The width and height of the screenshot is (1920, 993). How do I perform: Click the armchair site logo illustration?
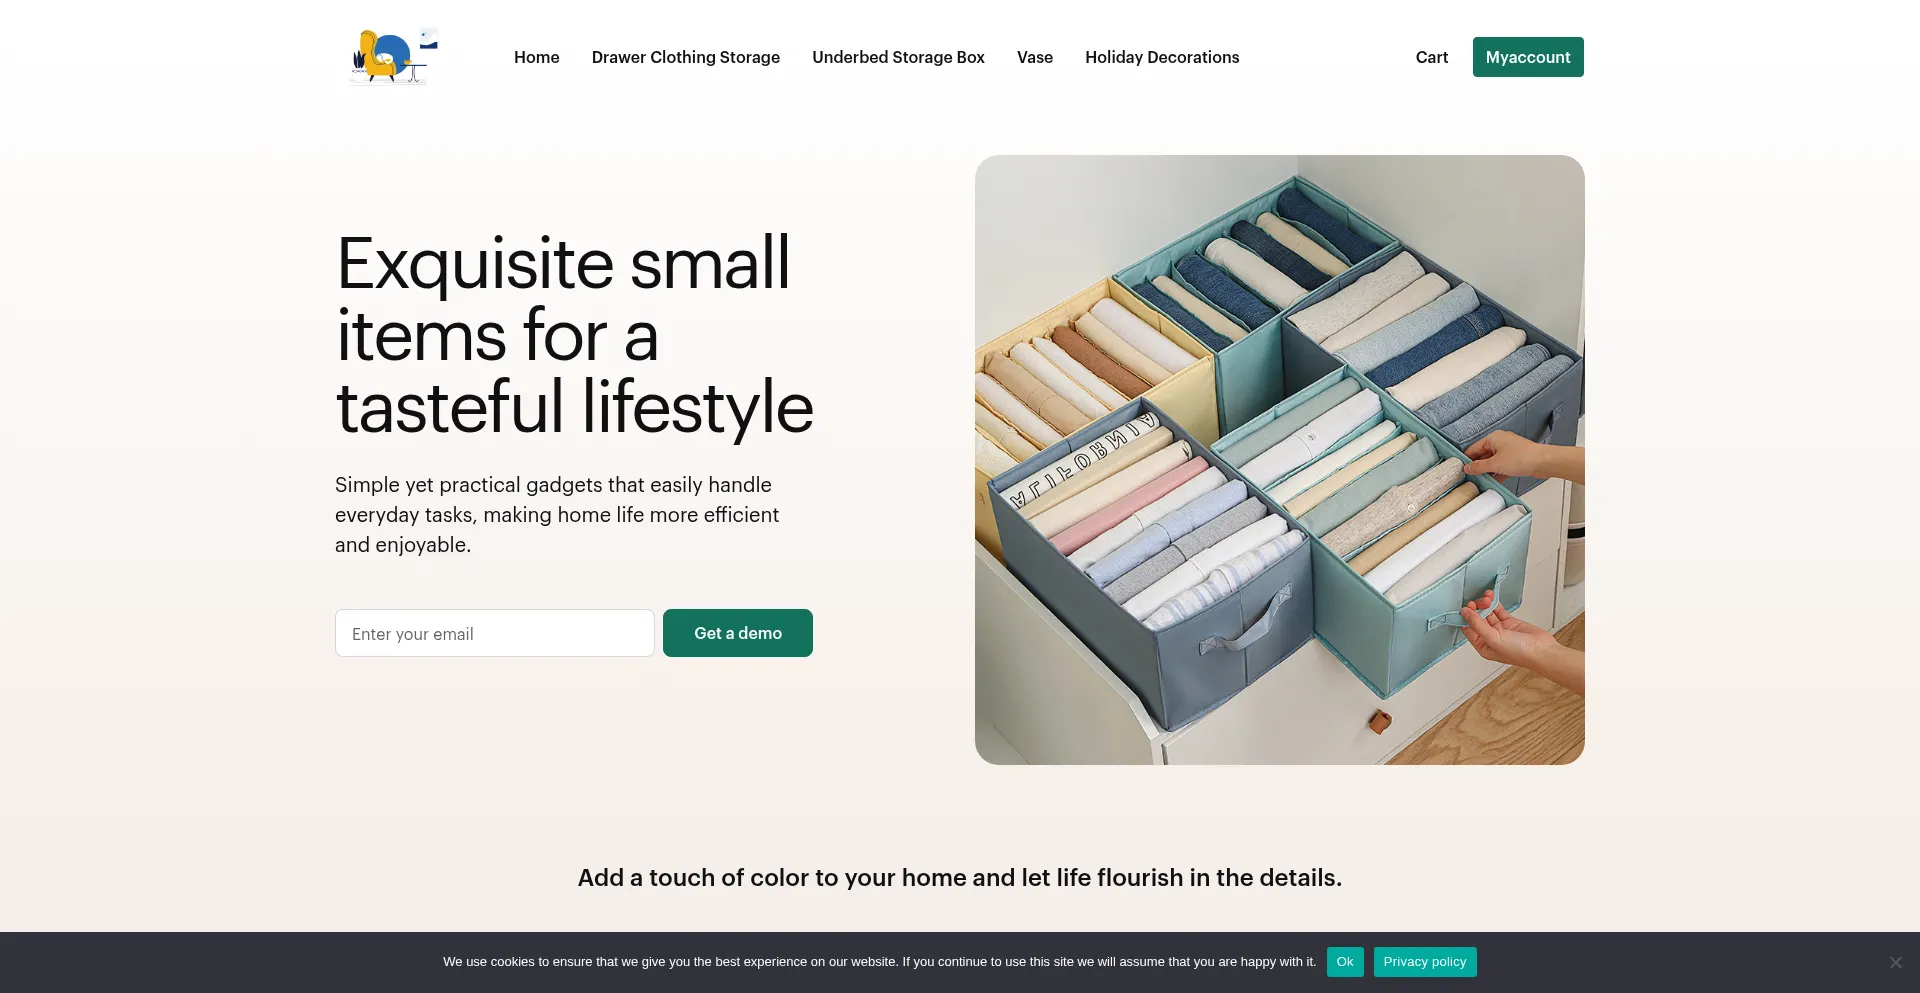click(390, 55)
